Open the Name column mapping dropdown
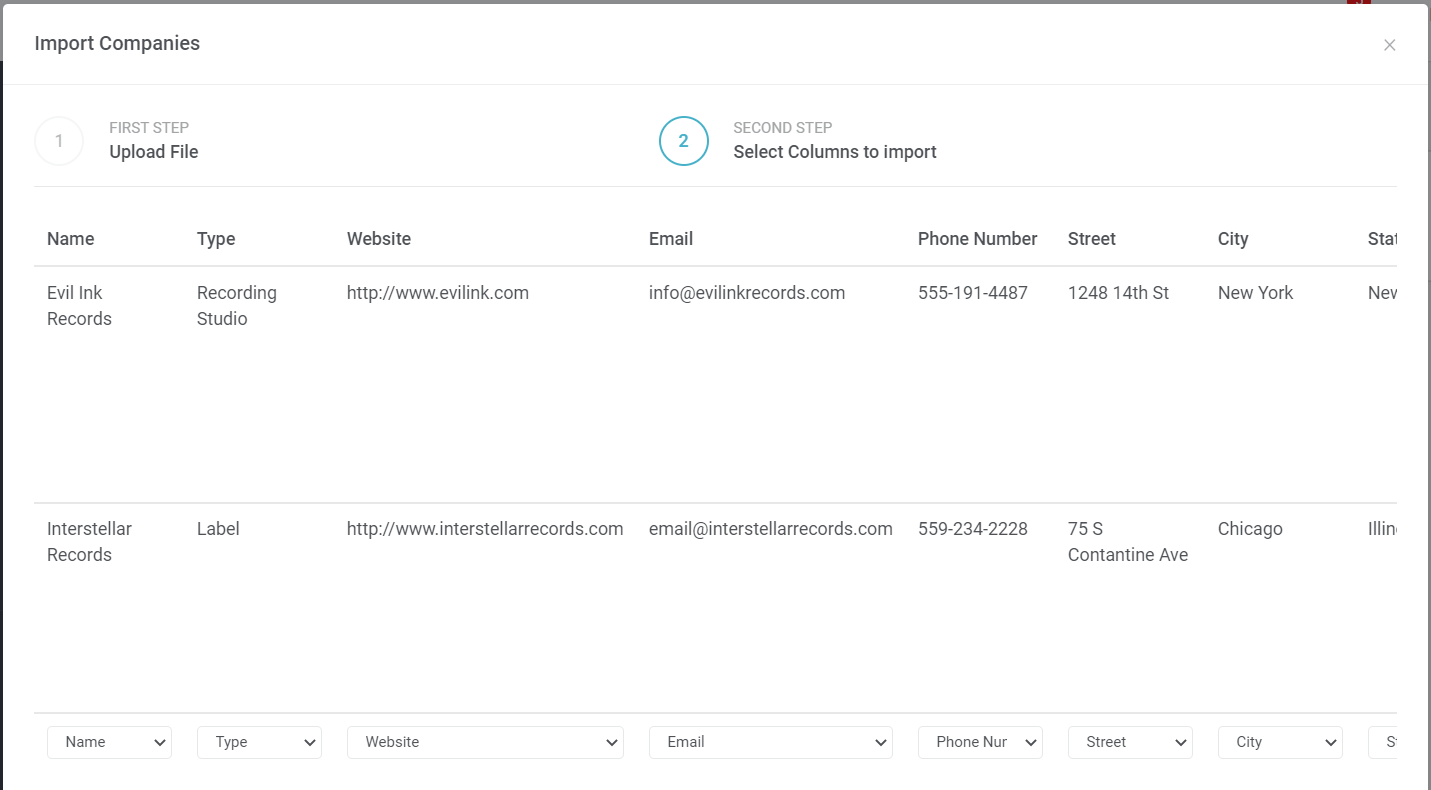Screen dimensions: 1431x790 pos(109,742)
